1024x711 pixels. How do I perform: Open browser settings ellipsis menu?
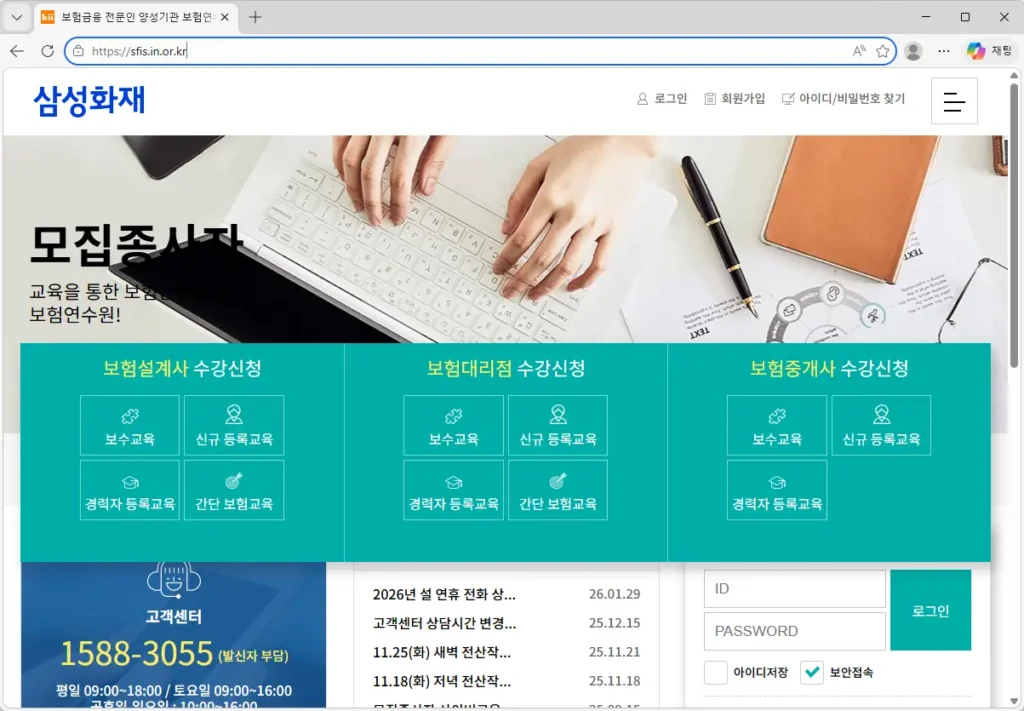coord(944,51)
